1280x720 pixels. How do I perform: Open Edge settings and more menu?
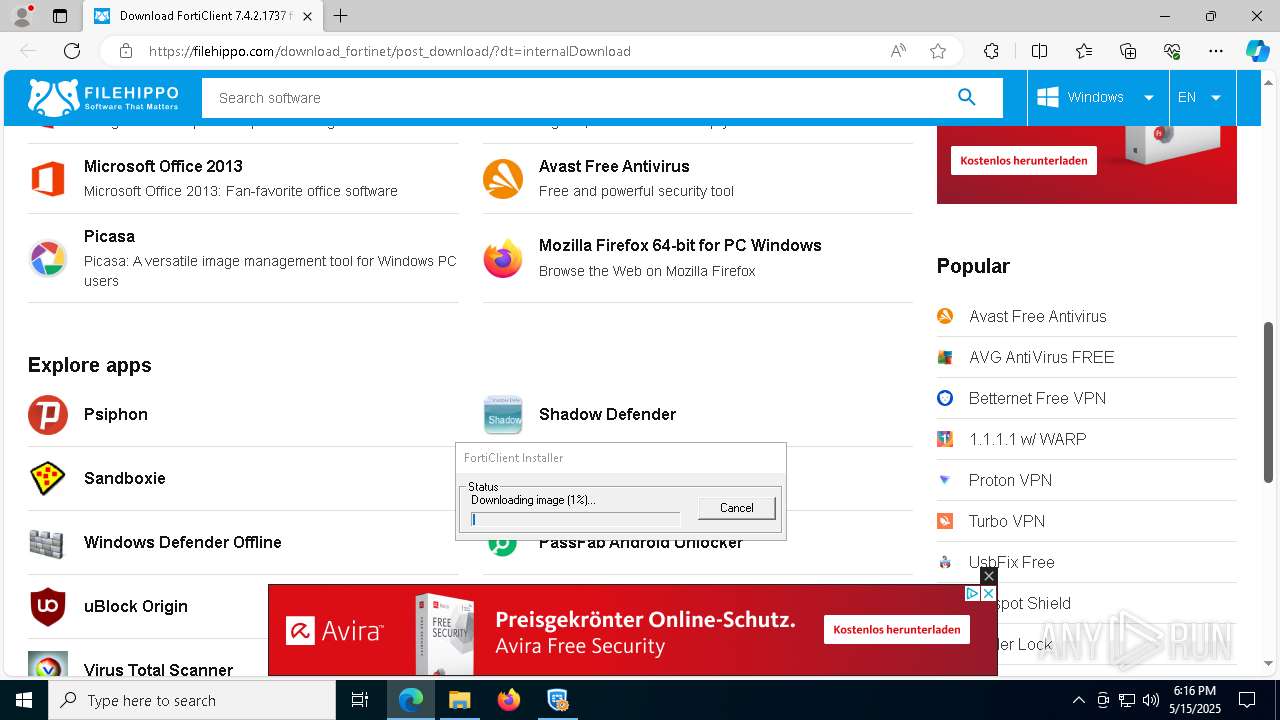click(1216, 51)
